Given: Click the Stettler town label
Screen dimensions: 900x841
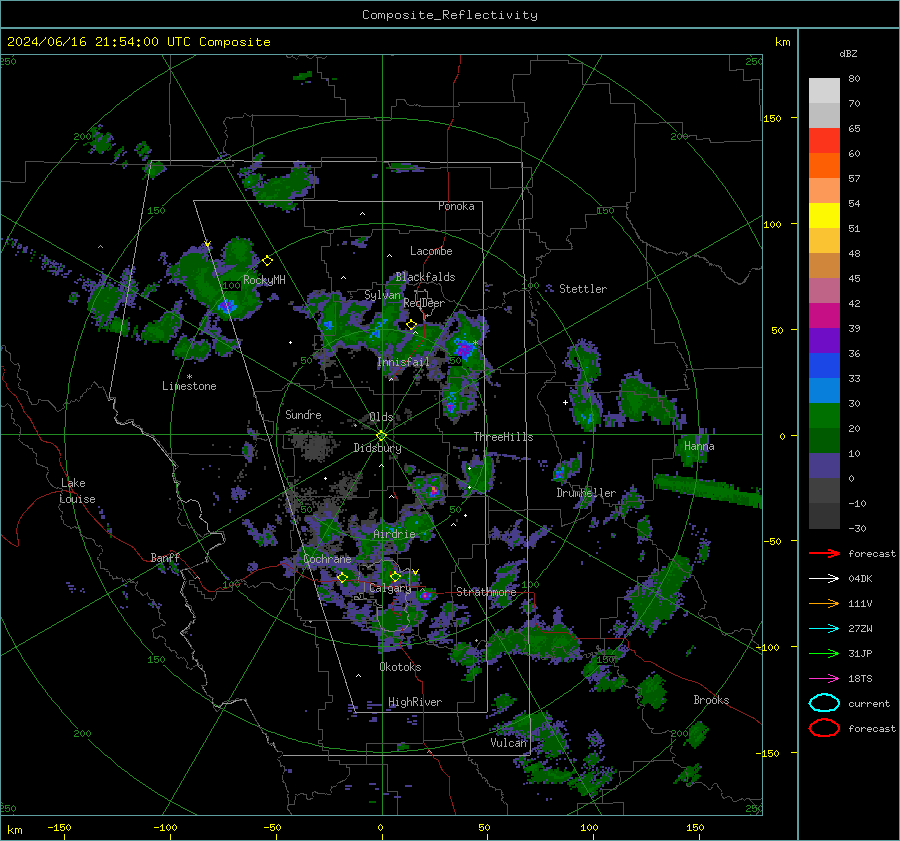Looking at the screenshot, I should pos(583,289).
